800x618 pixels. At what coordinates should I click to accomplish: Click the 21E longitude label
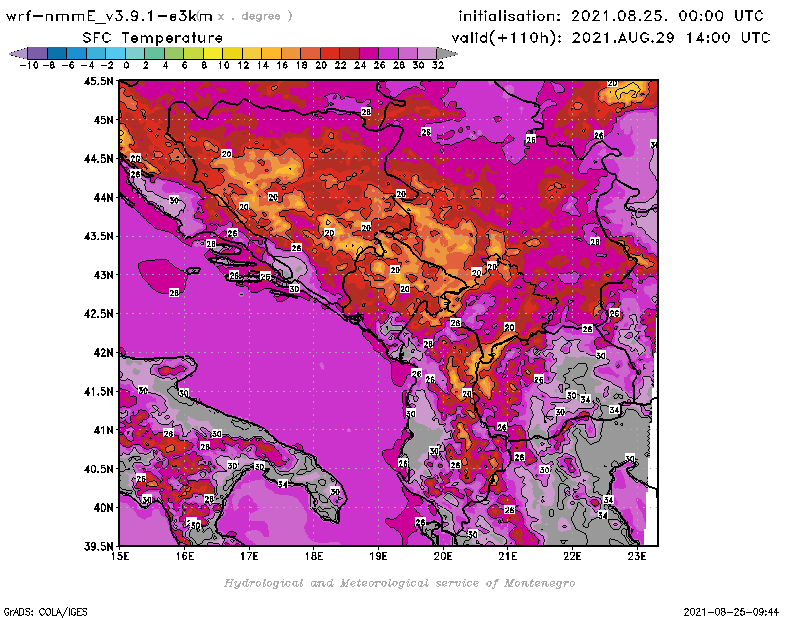[x=507, y=556]
